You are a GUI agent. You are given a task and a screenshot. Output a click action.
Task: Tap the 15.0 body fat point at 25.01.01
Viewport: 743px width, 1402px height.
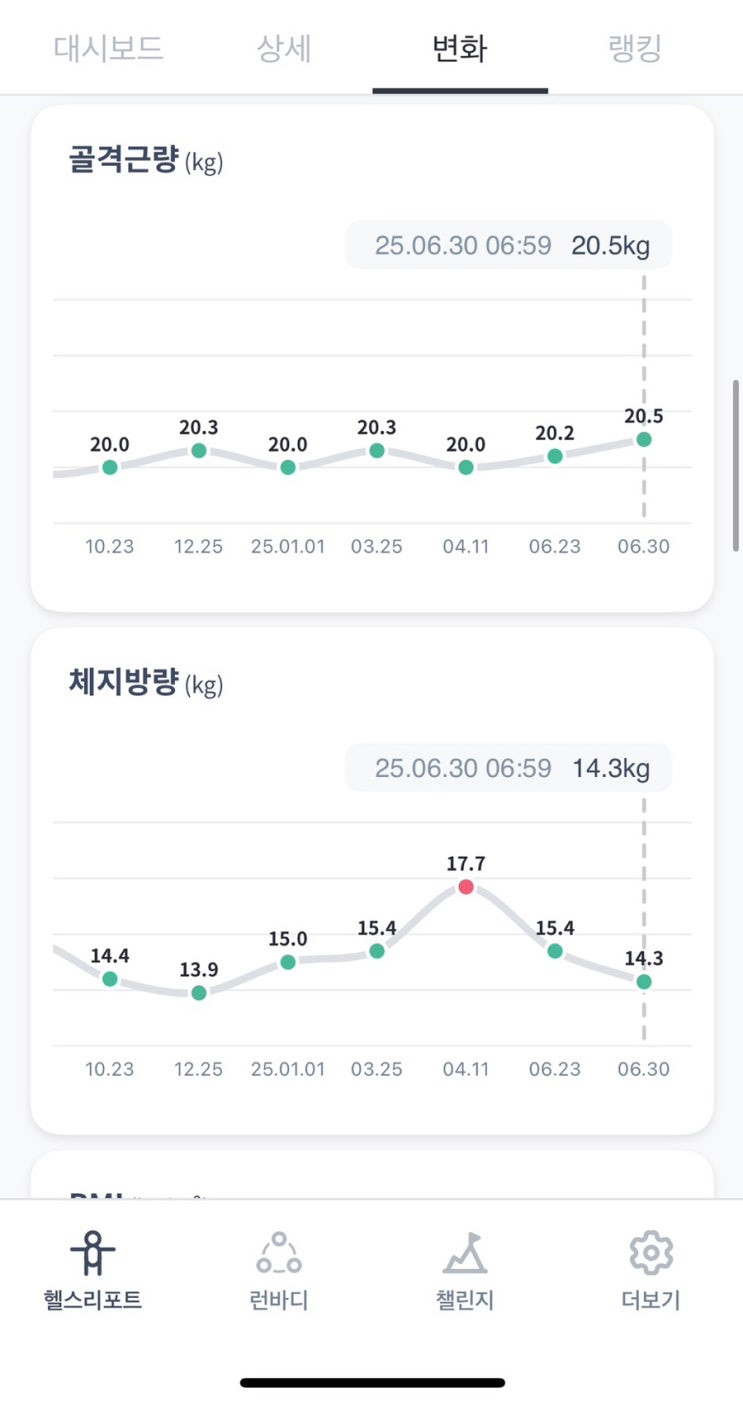click(288, 962)
